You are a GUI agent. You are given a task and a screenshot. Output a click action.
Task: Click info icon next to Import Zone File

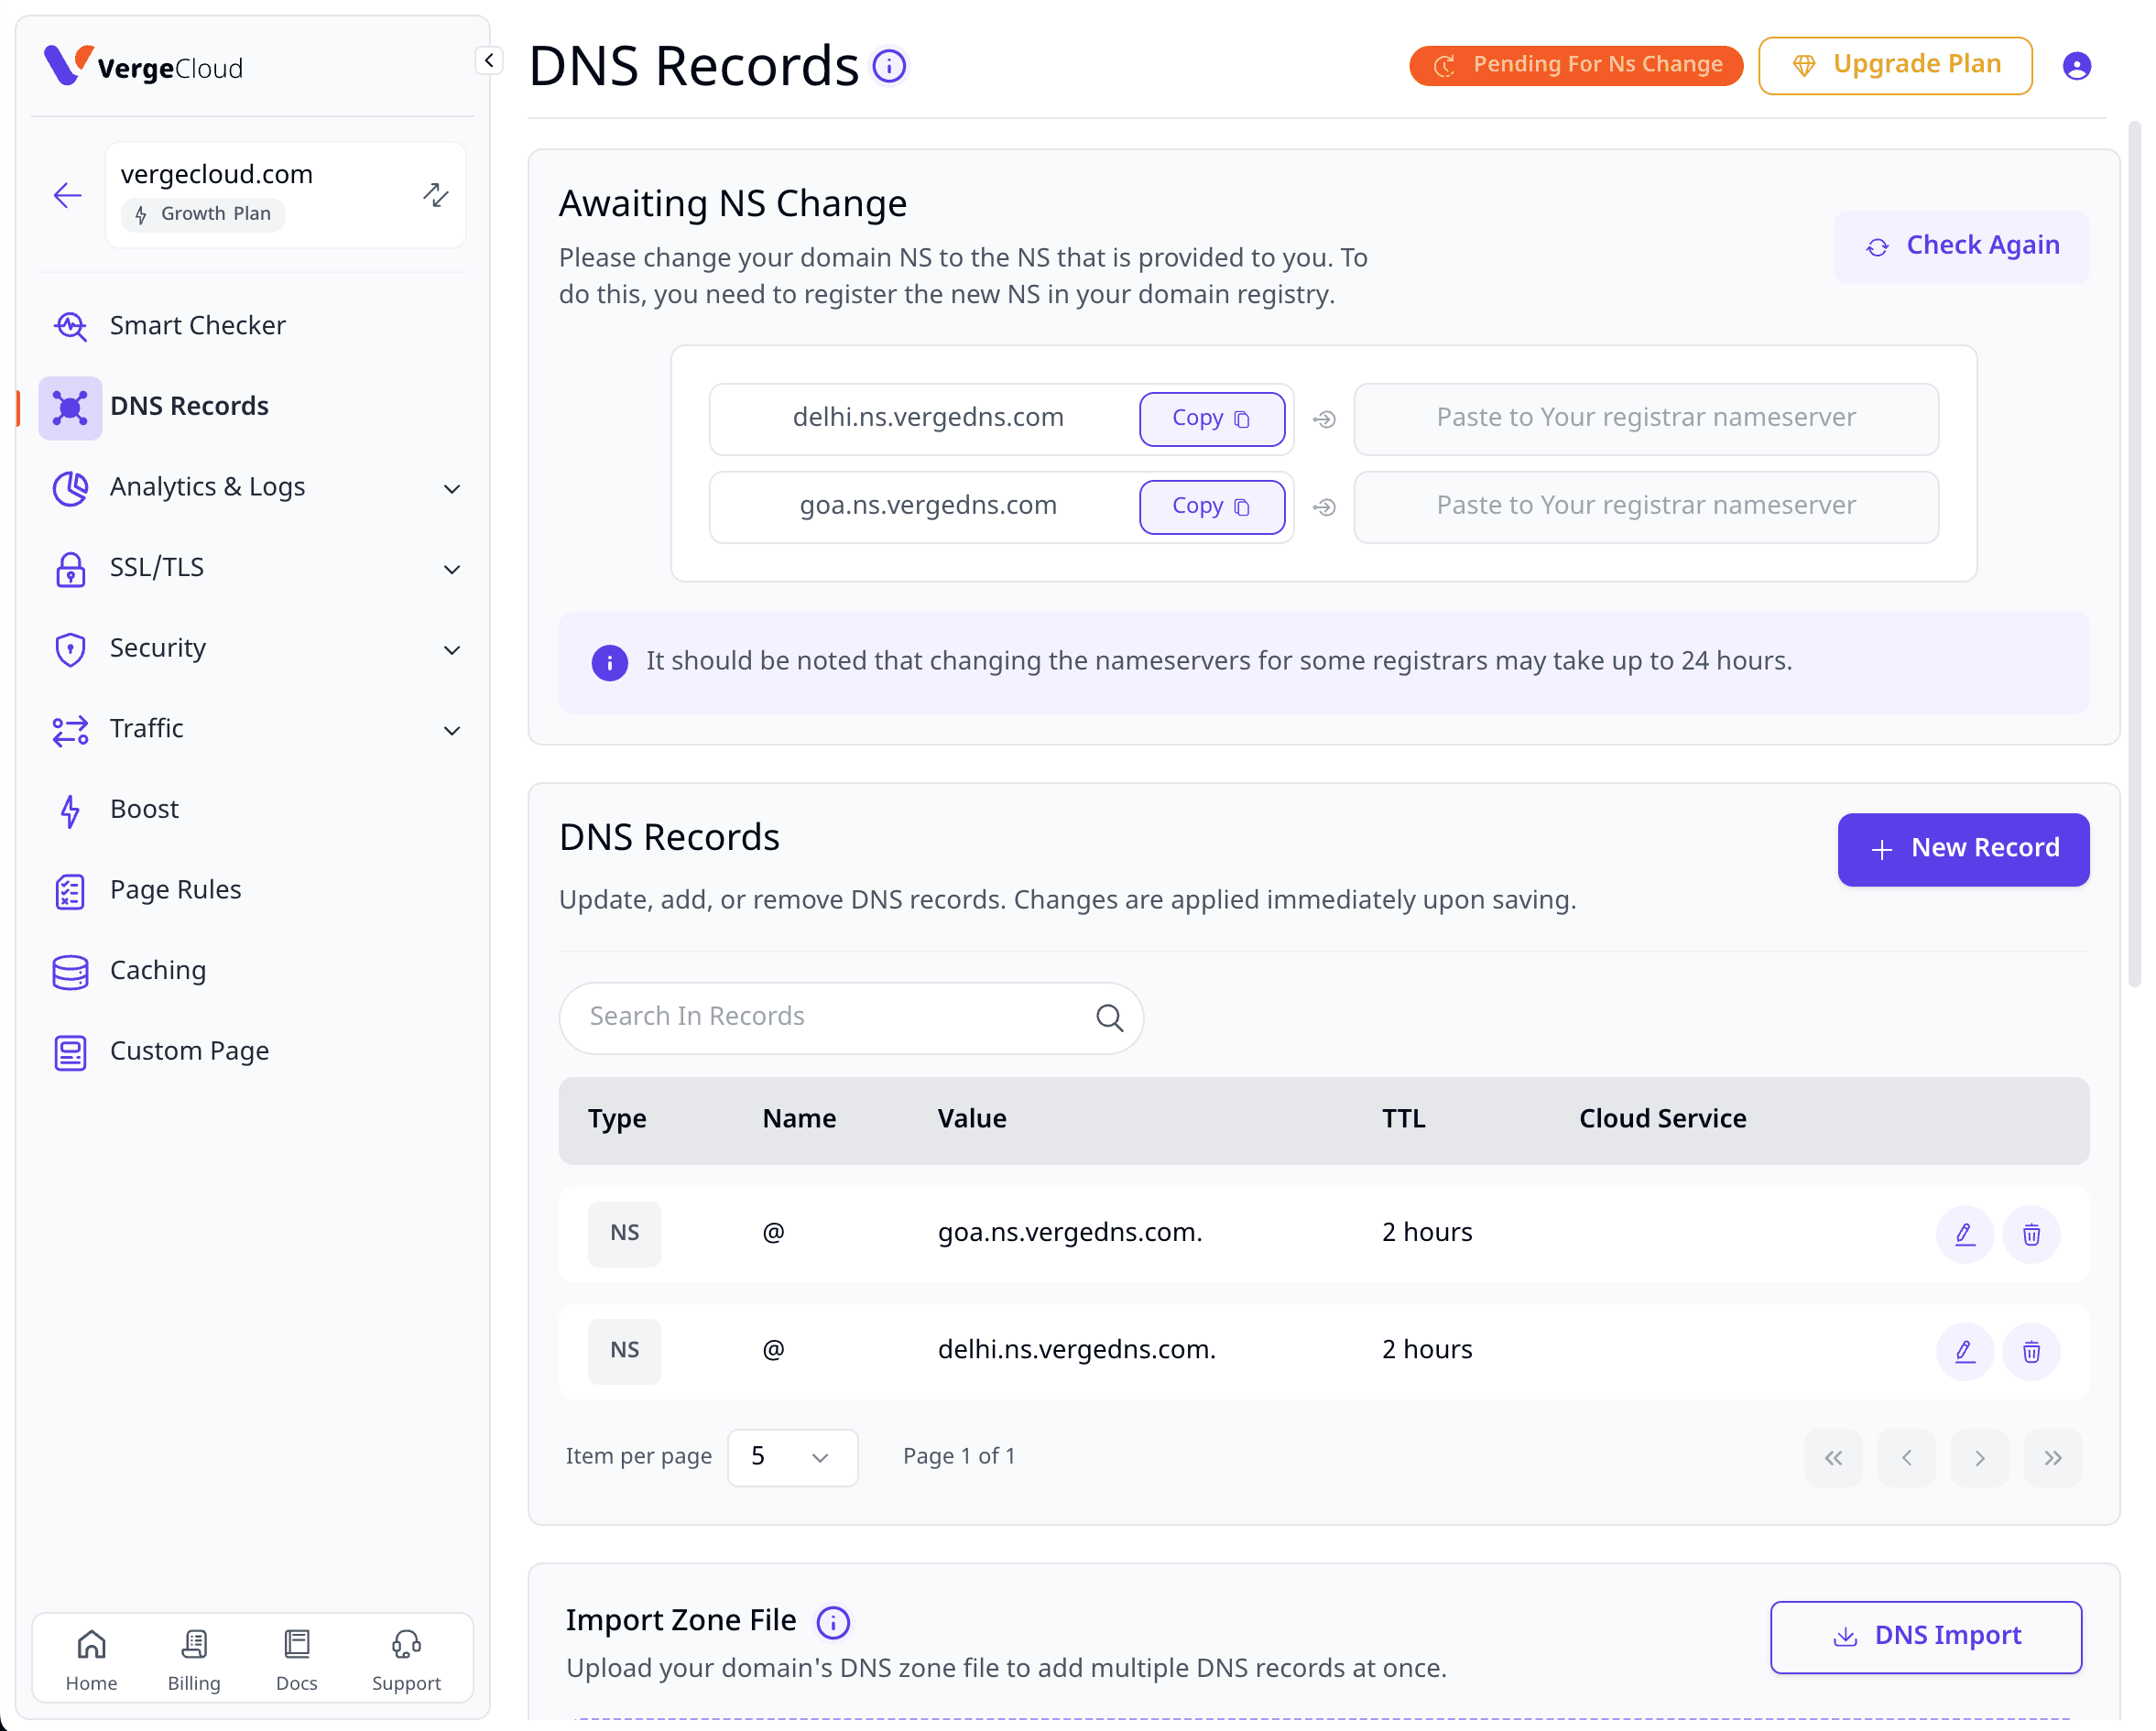833,1621
